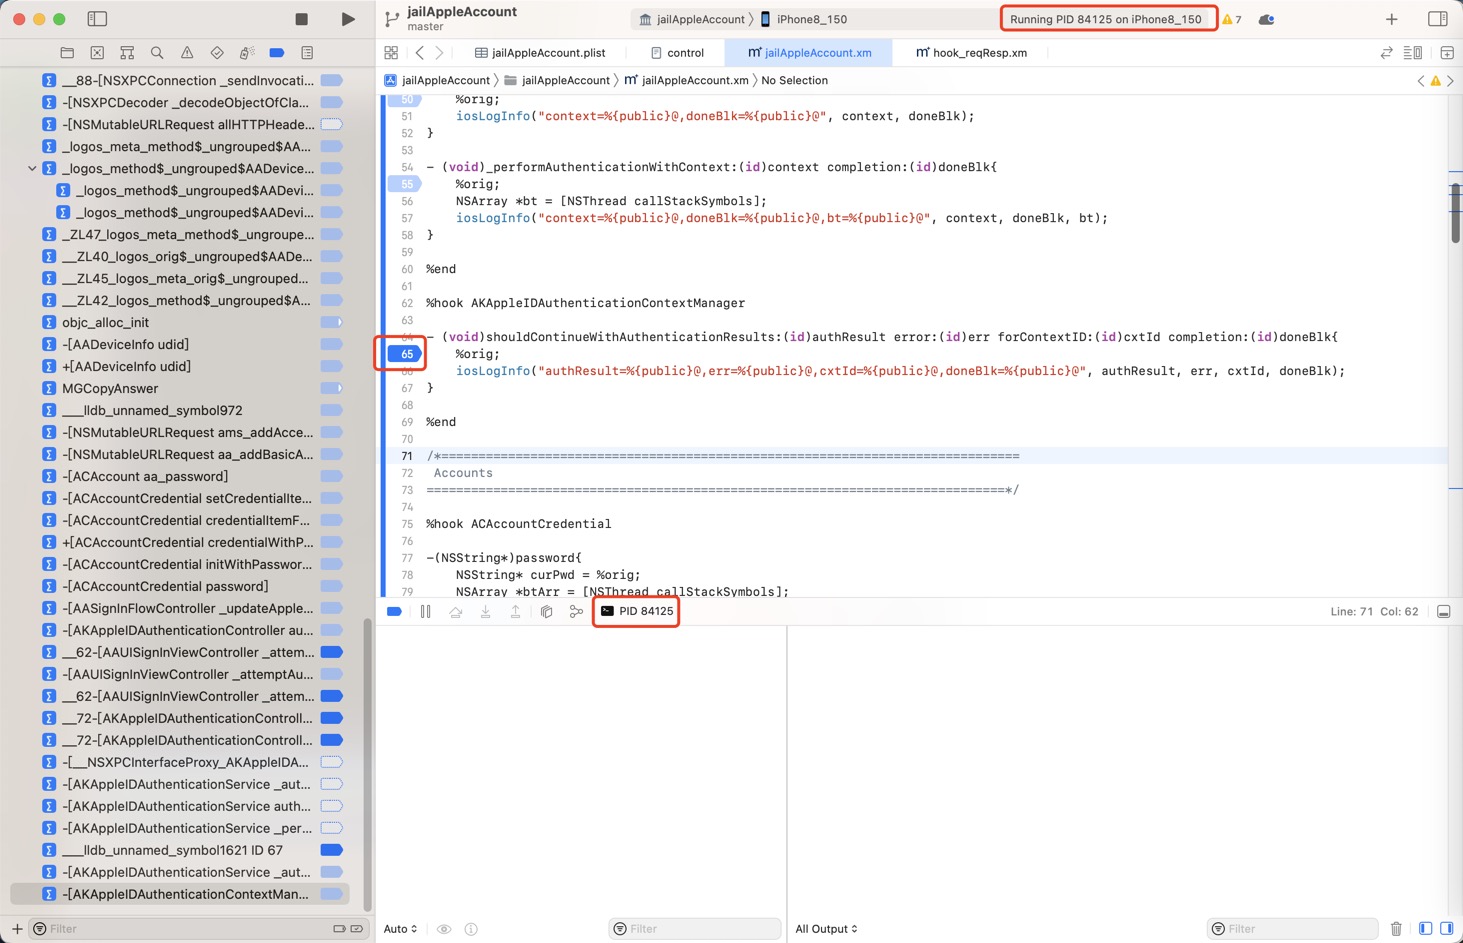Screen dimensions: 1463x943
Task: Add a new editor tab with plus
Action: tap(1391, 19)
